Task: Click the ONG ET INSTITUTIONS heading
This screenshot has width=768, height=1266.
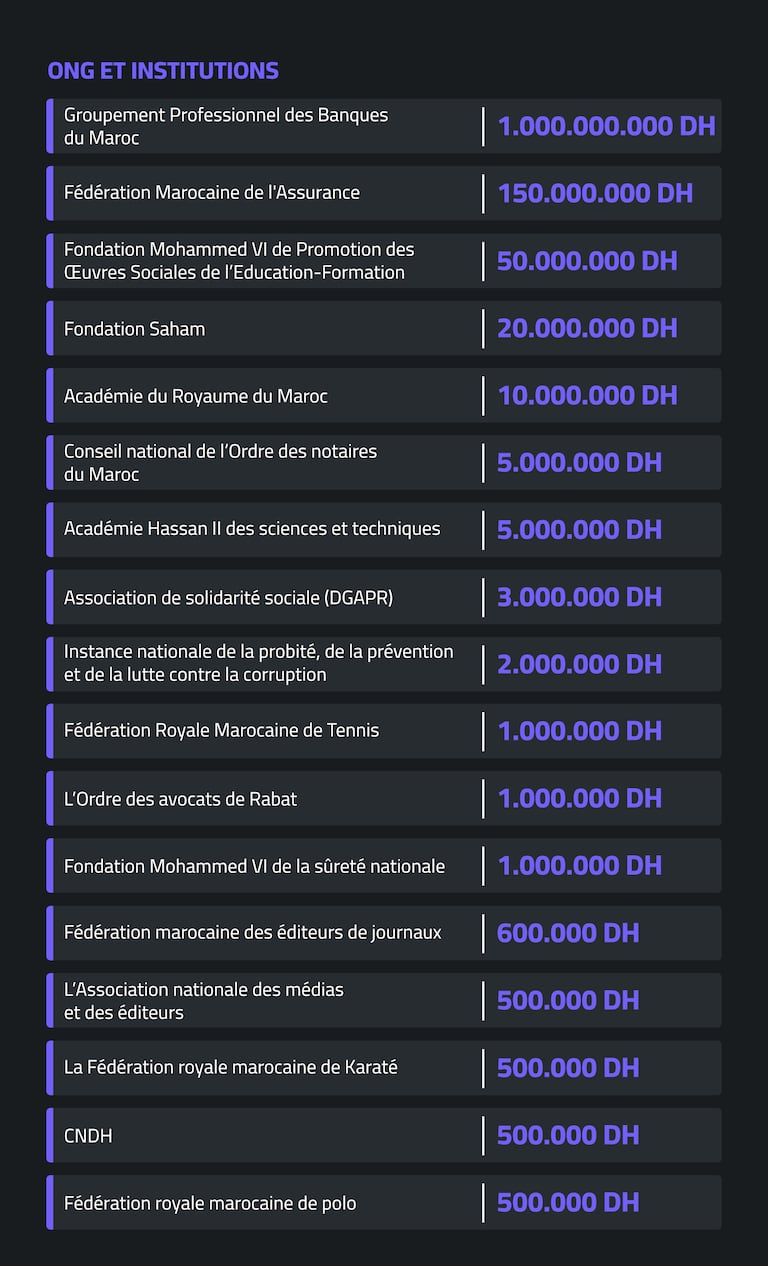Action: pyautogui.click(x=163, y=71)
